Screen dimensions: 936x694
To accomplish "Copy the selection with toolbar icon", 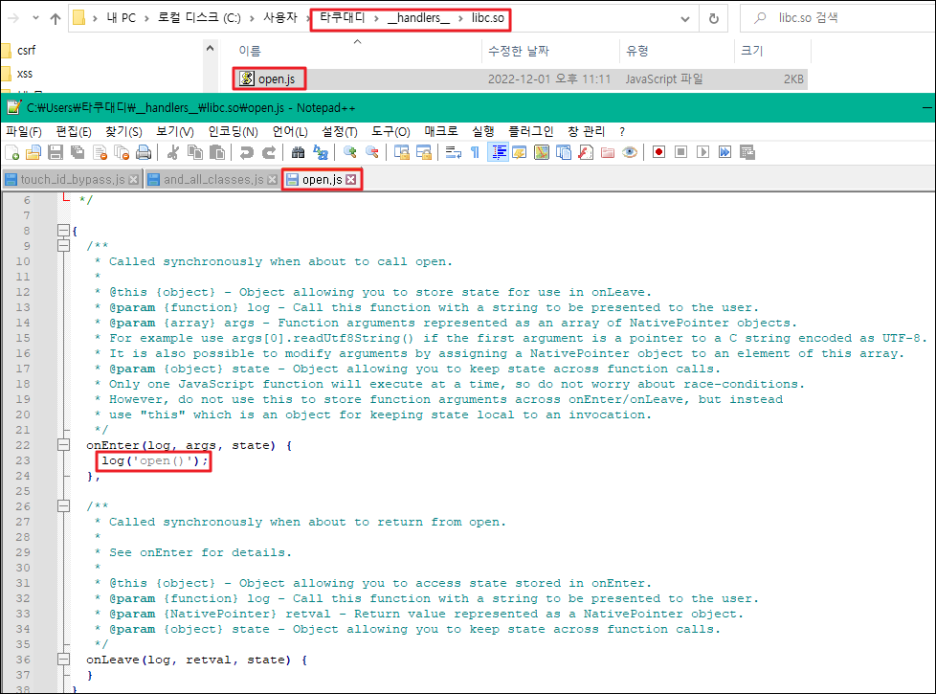I will pos(195,153).
